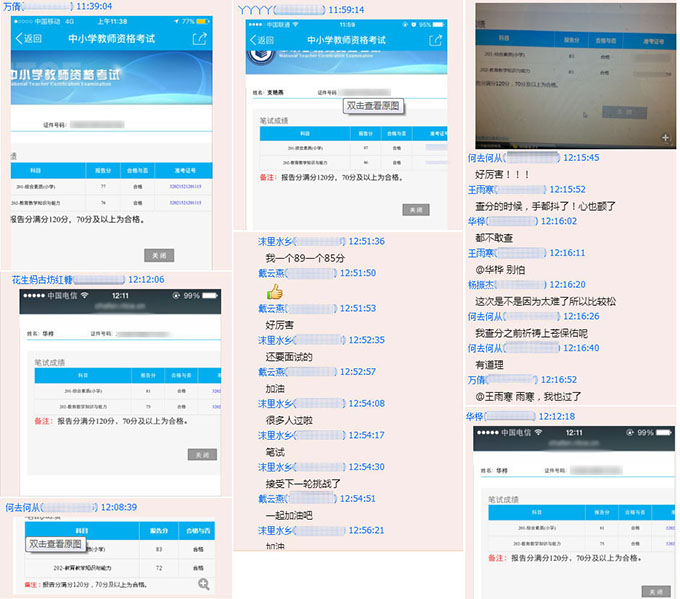Click sender 戴云燕 at 12:51:50
This screenshot has height=599, width=680.
pyautogui.click(x=271, y=273)
